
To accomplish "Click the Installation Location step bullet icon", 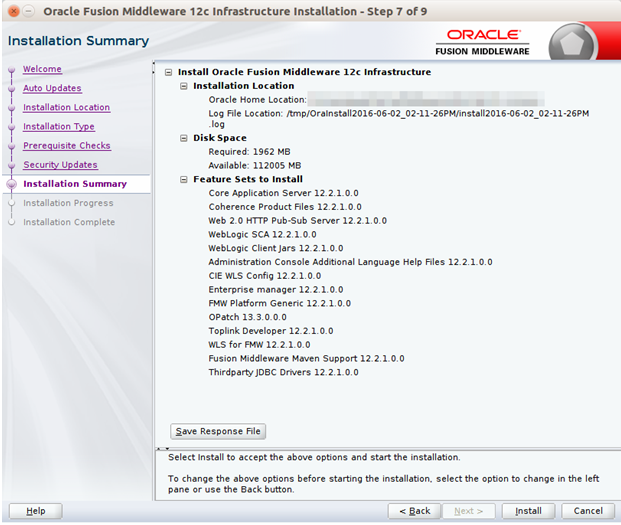I will pos(11,107).
